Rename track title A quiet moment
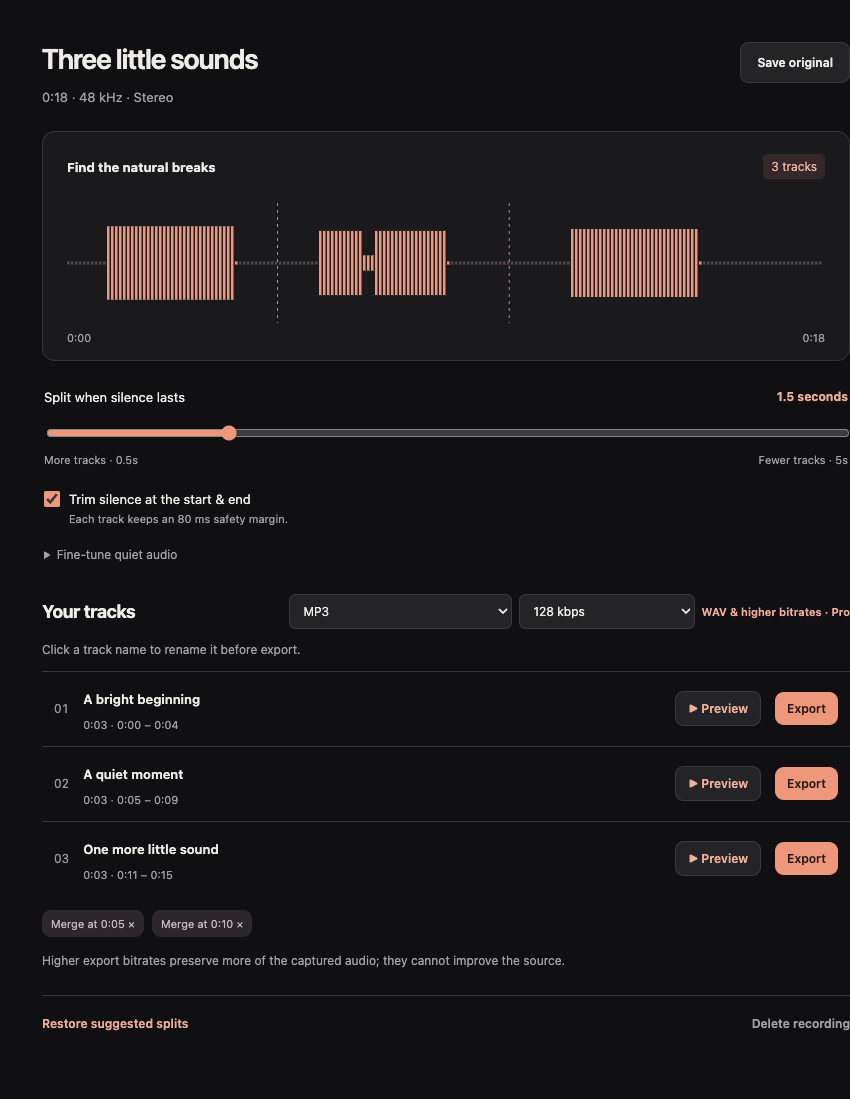Image resolution: width=850 pixels, height=1099 pixels. click(133, 774)
